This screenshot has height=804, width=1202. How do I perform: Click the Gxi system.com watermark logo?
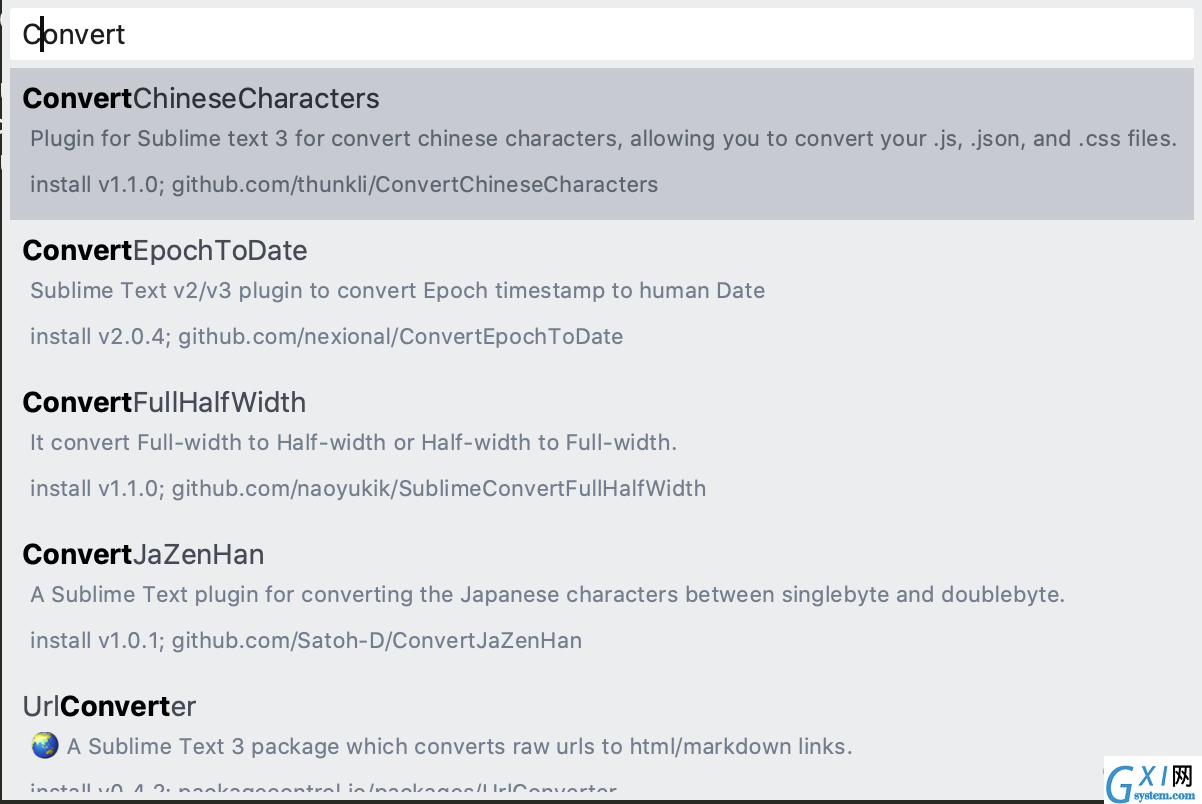1151,780
